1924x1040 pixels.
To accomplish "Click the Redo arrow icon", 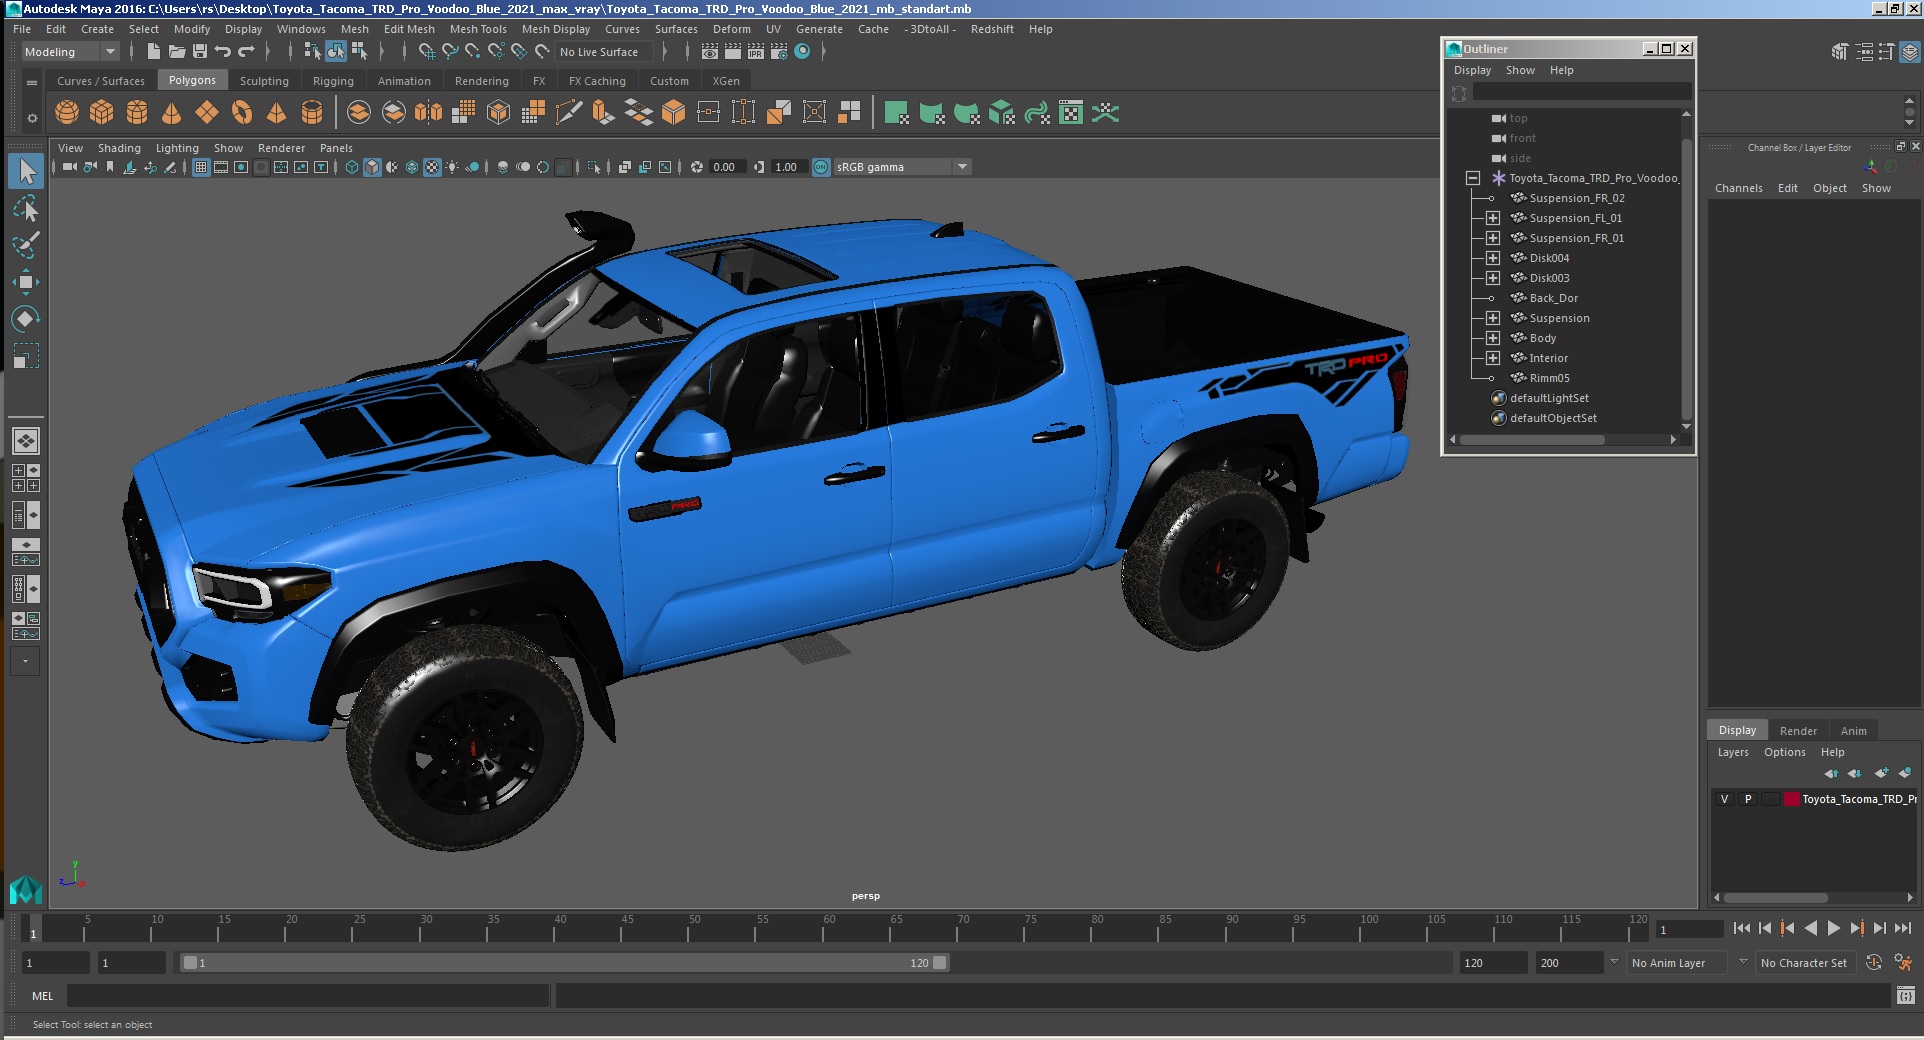I will tap(246, 51).
